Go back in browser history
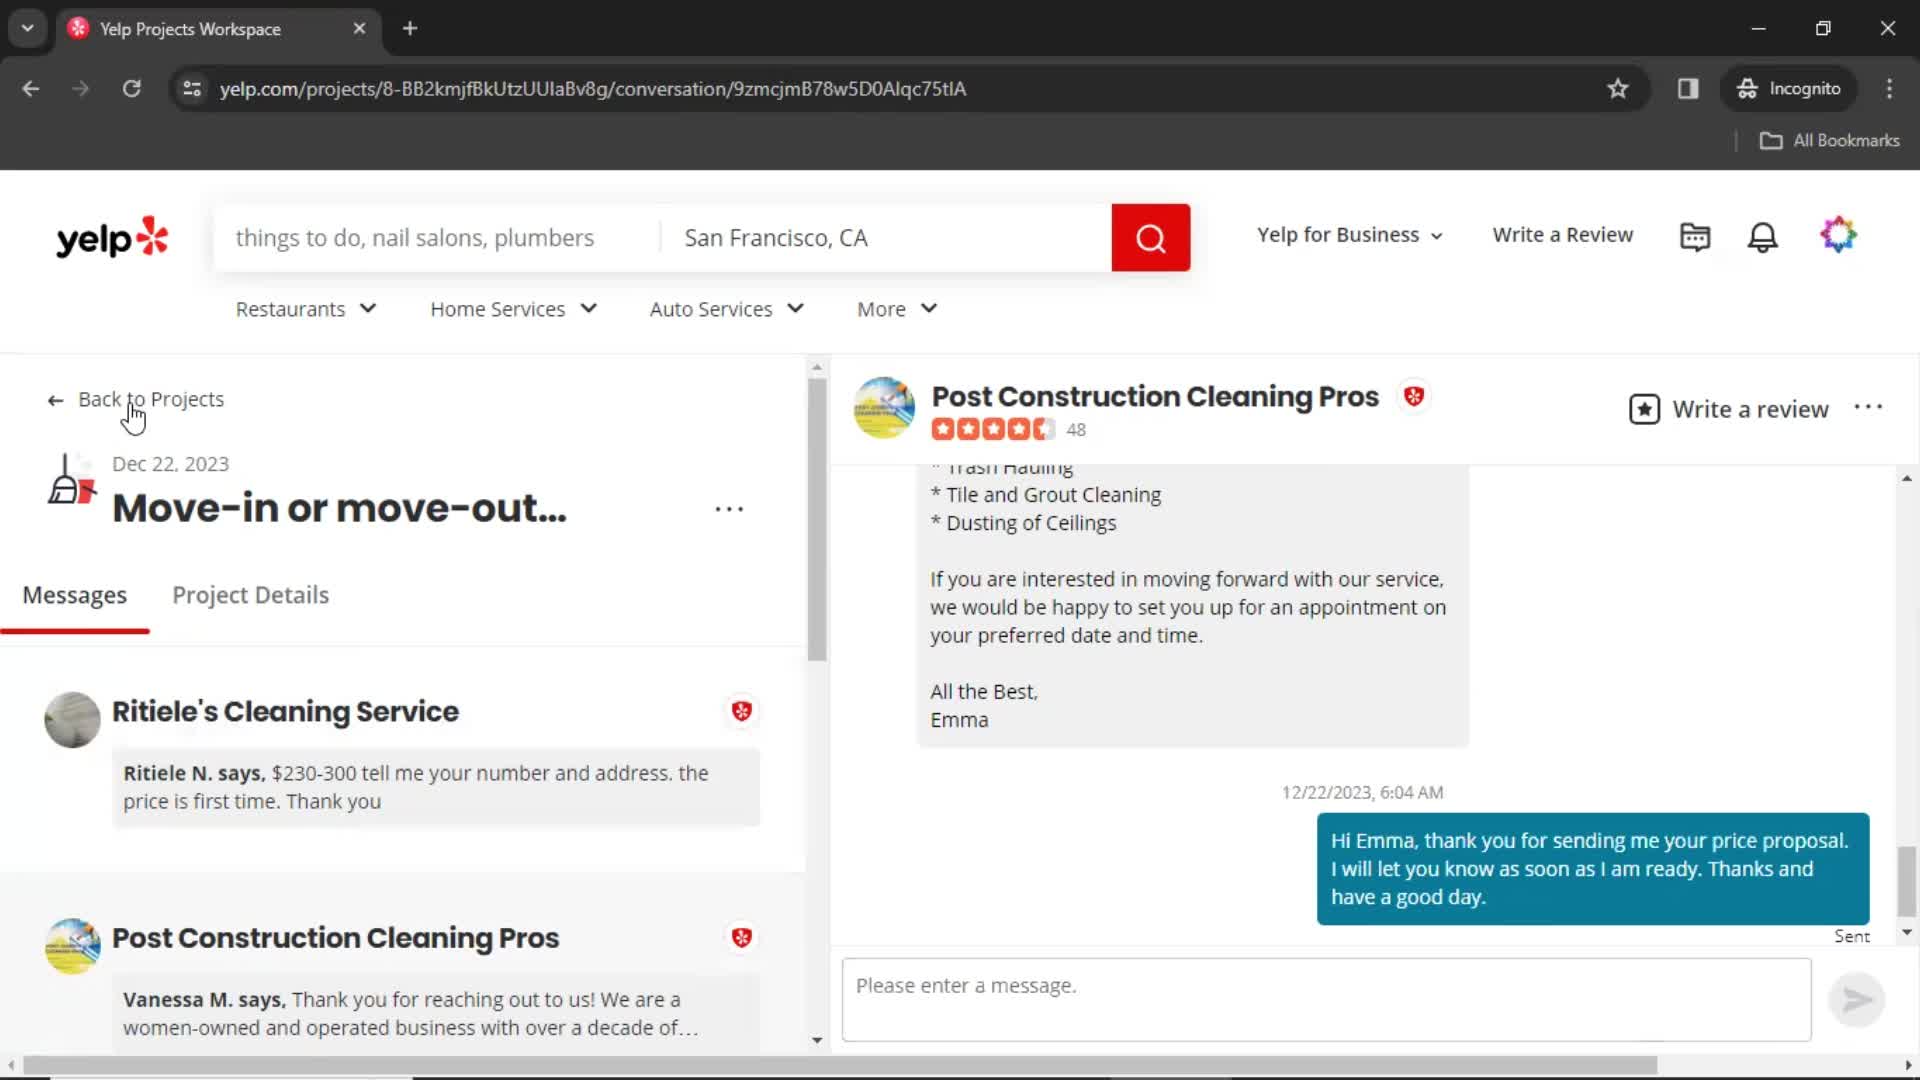The width and height of the screenshot is (1920, 1080). 31,88
